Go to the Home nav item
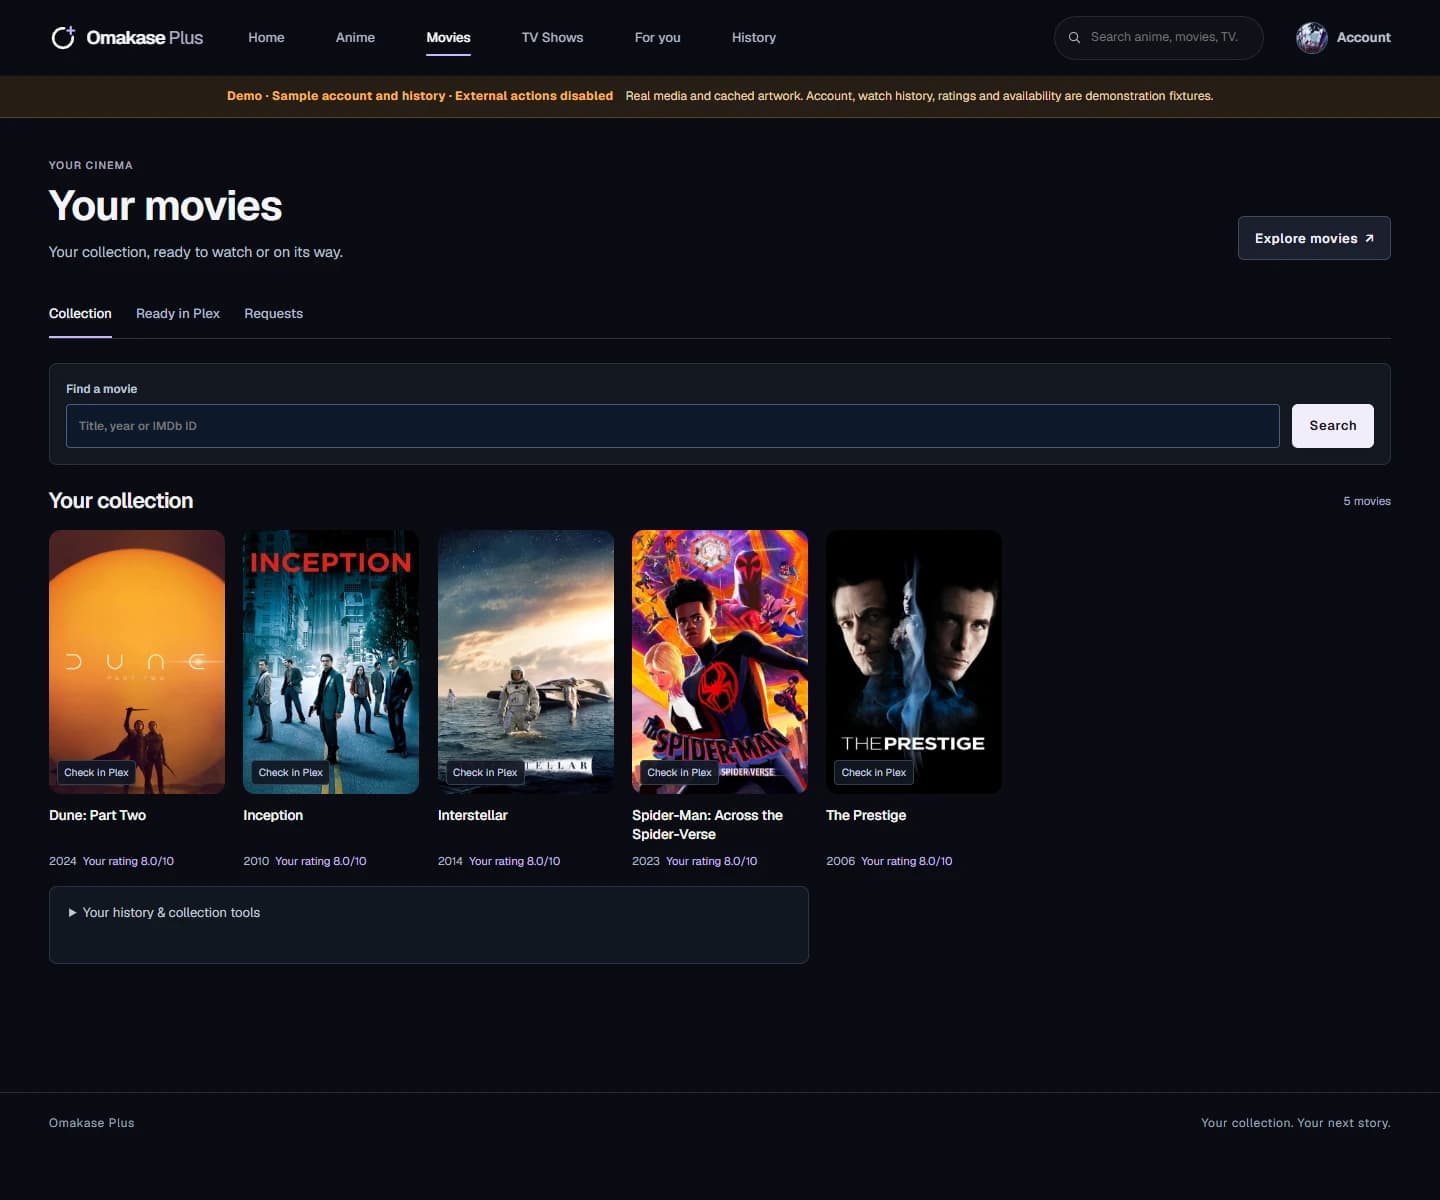This screenshot has height=1200, width=1440. pyautogui.click(x=266, y=37)
